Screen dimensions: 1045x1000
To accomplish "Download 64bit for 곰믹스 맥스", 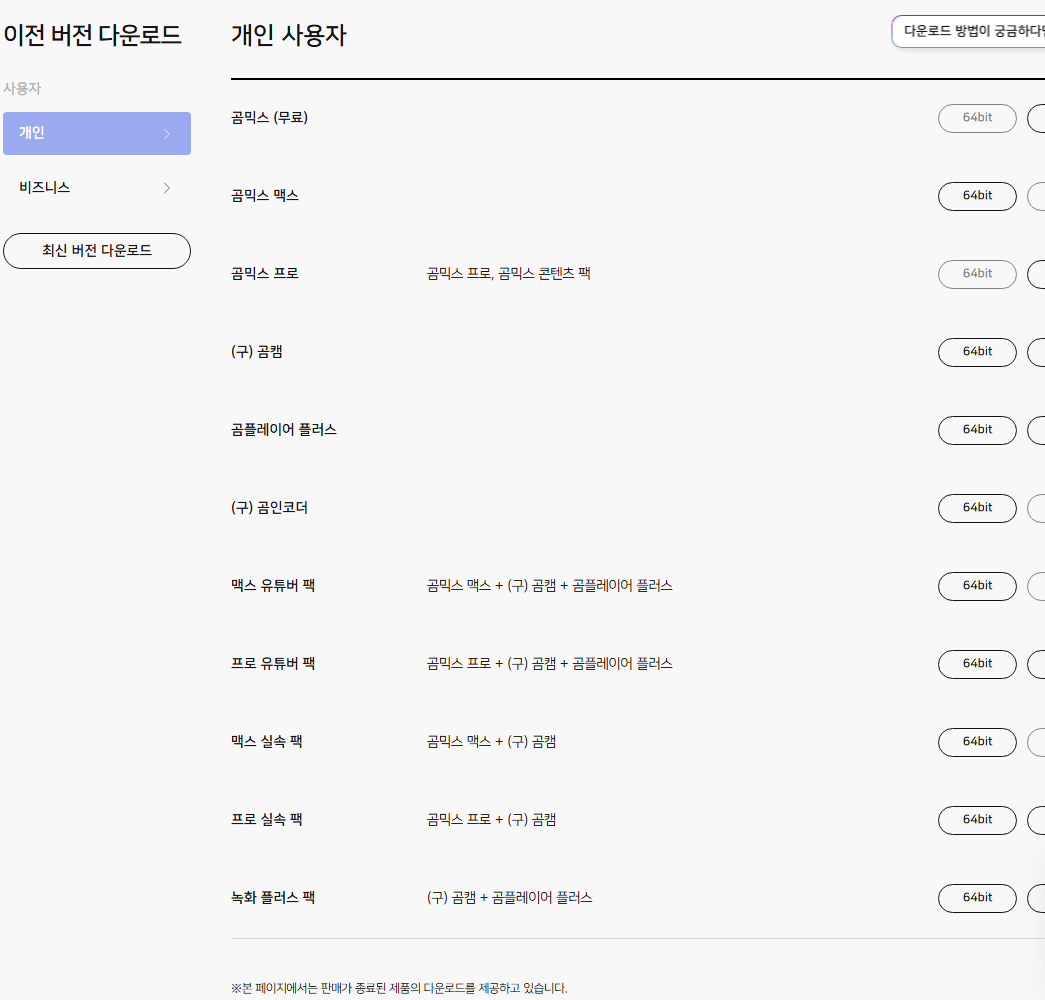I will (x=977, y=196).
